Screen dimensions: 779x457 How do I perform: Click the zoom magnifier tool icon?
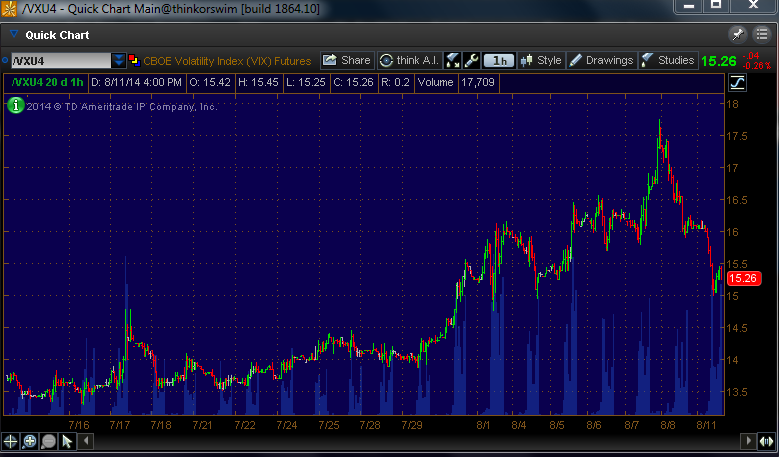(x=30, y=440)
